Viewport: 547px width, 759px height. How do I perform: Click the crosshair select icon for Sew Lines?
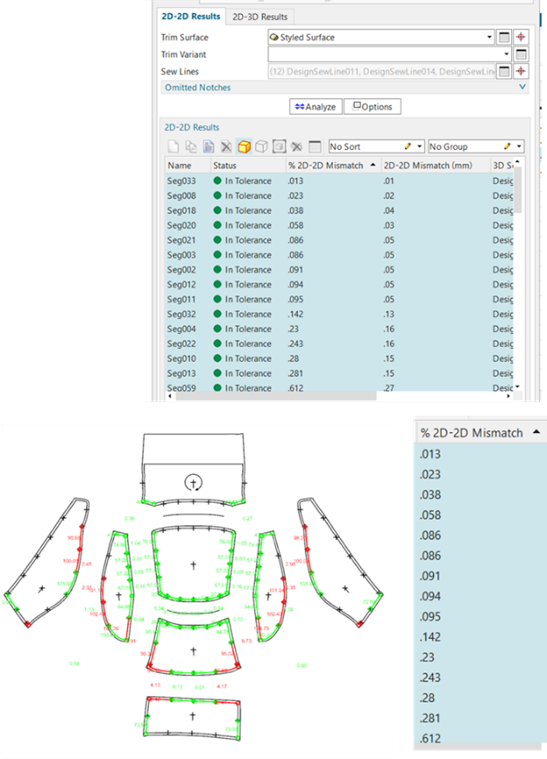[521, 71]
